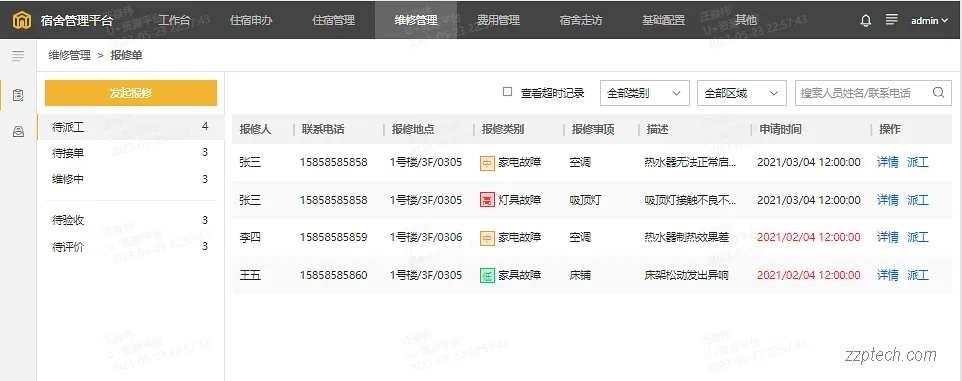Click 派工 for 王五's repair

[x=918, y=275]
